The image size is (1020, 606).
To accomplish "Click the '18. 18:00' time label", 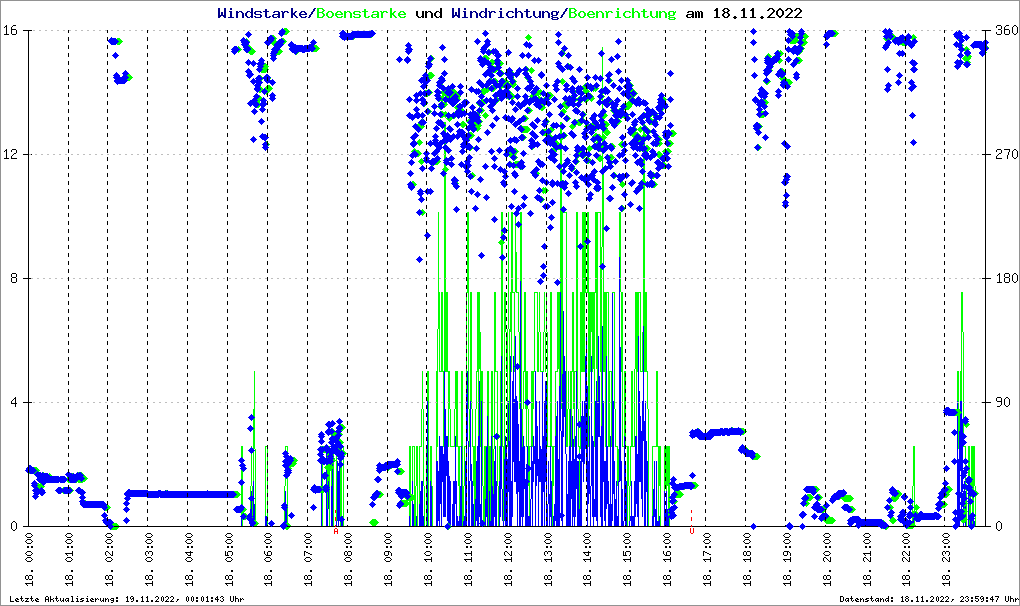I will [x=746, y=559].
